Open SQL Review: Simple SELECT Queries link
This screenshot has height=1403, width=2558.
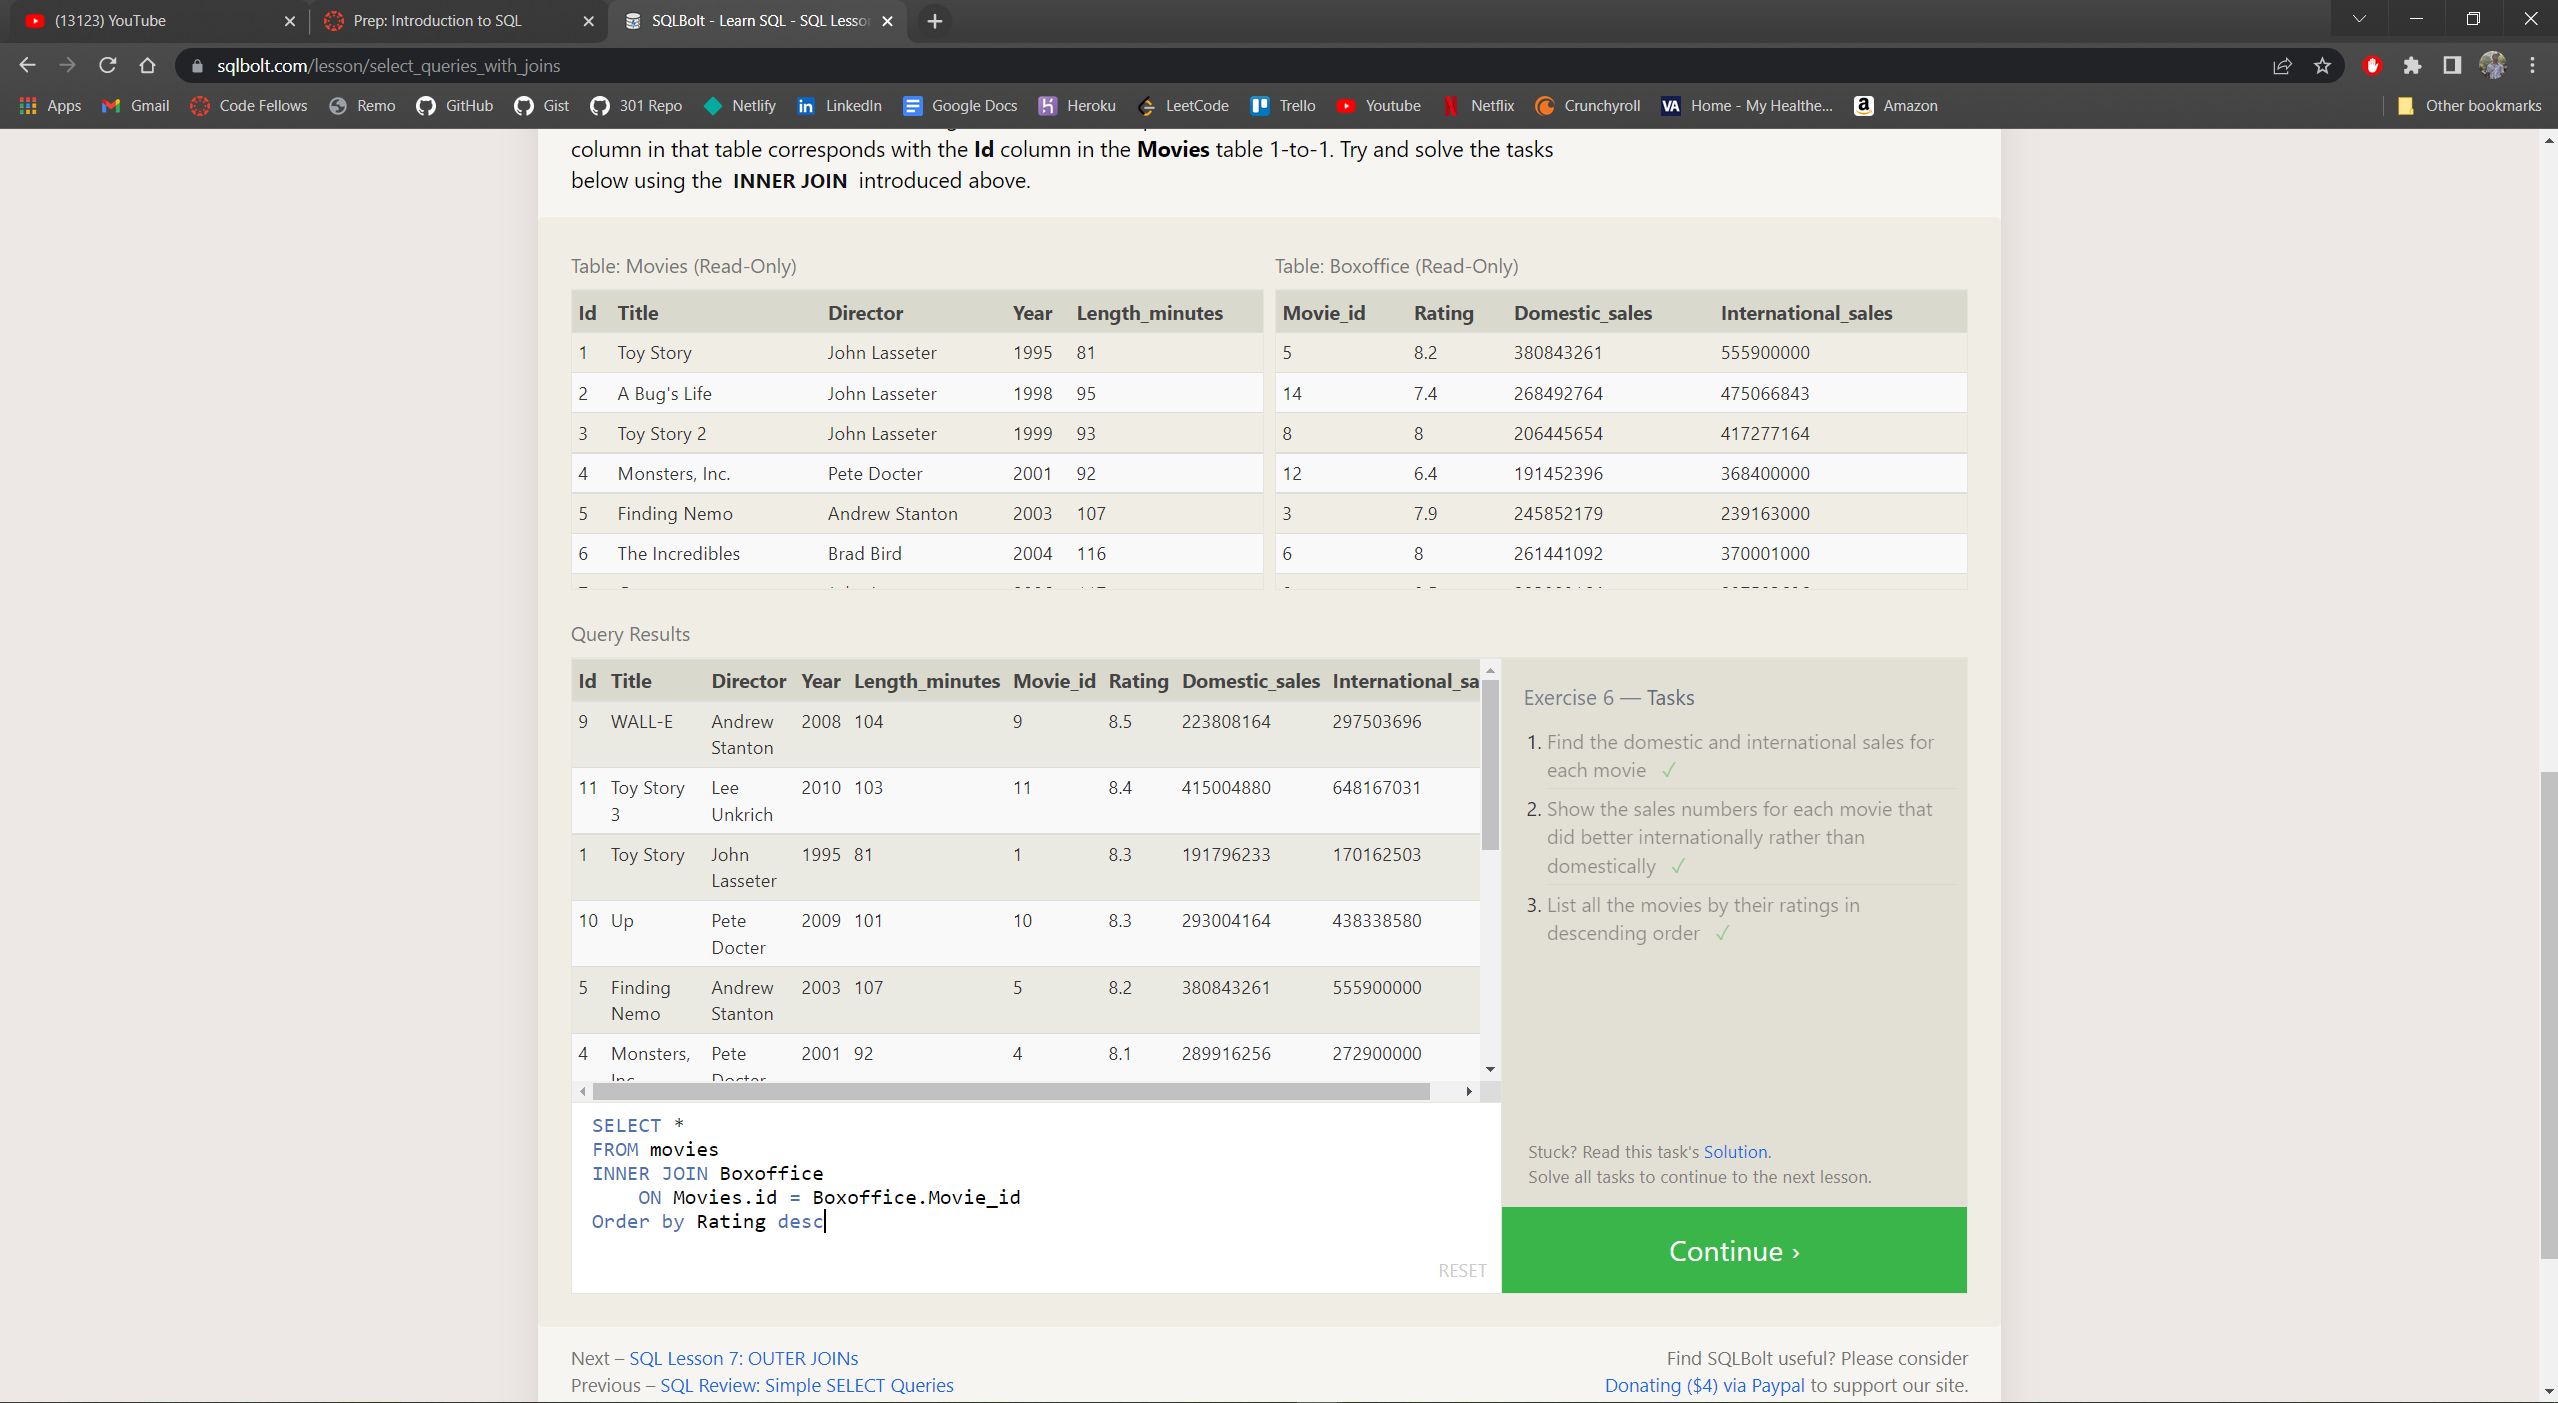806,1385
